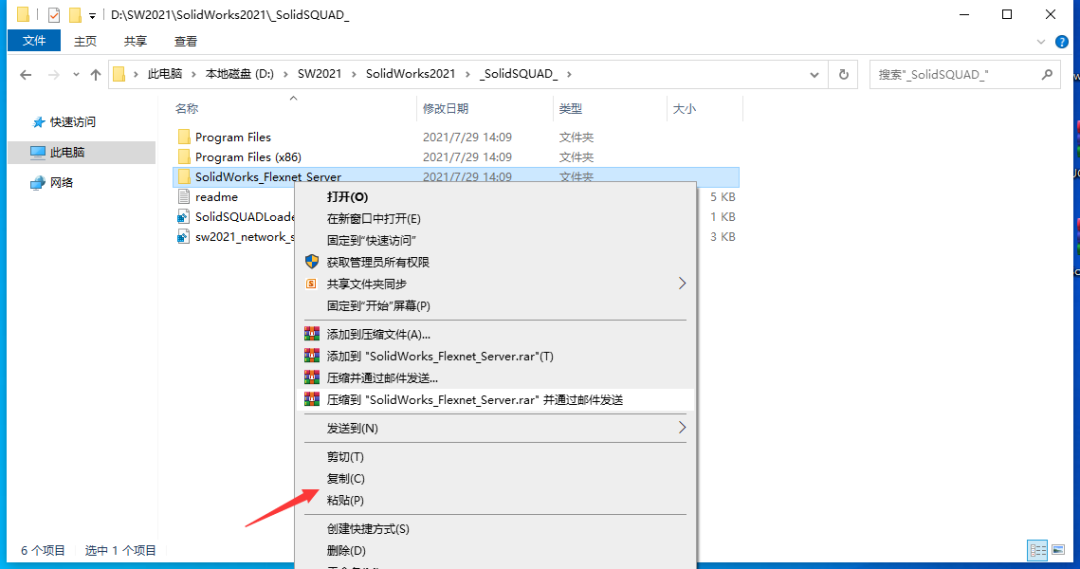
Task: Sort by 名称 column header
Action: 187,108
